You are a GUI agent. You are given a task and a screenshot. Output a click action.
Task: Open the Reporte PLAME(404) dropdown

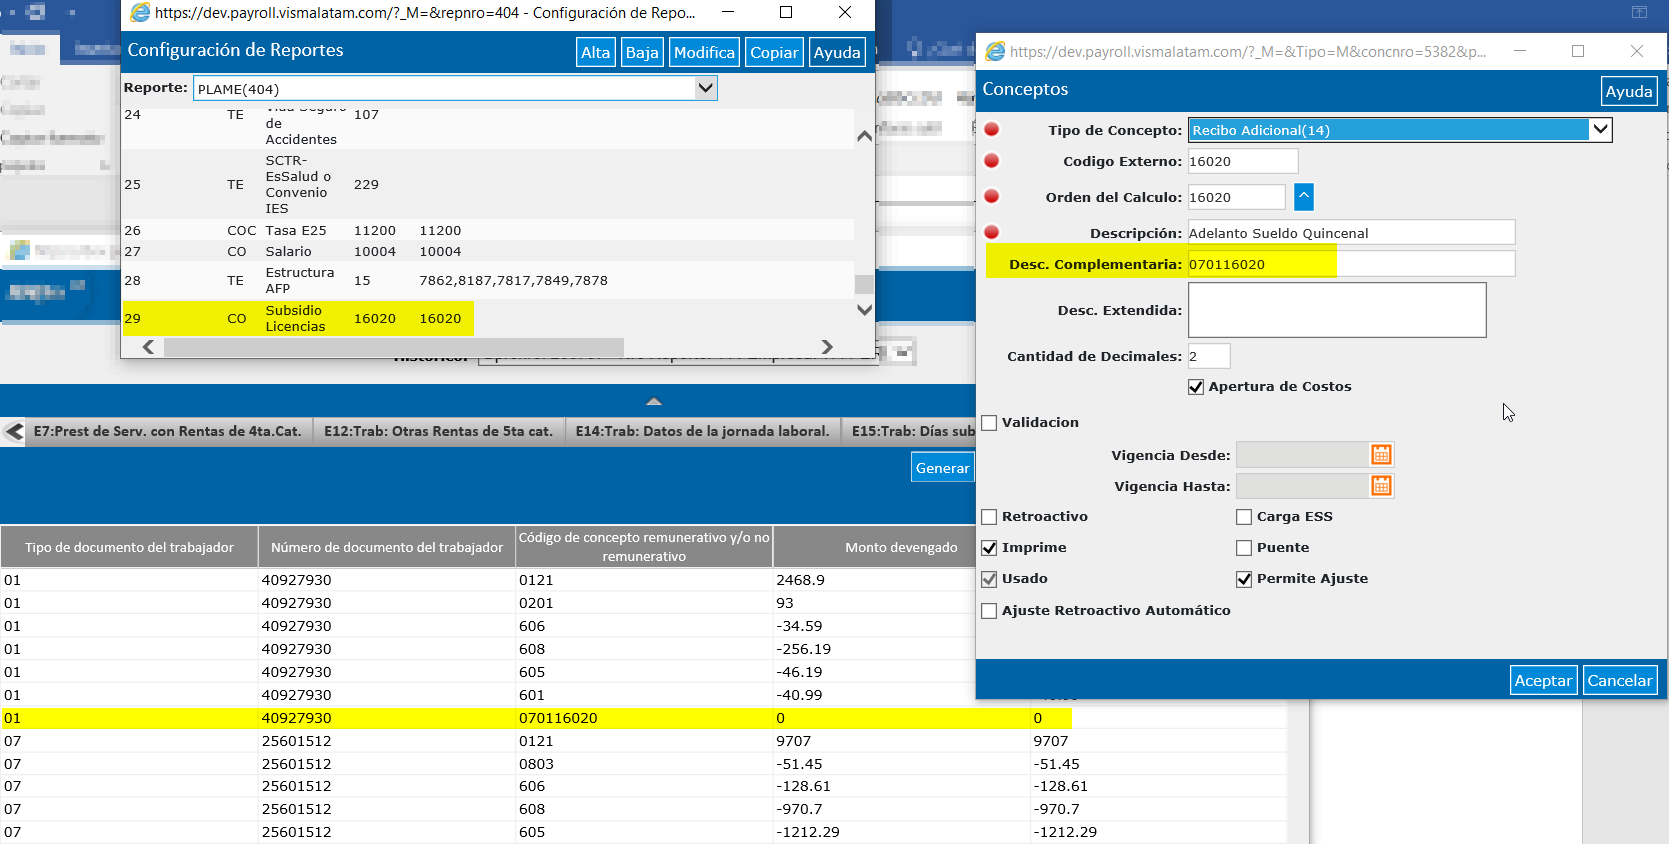point(705,88)
